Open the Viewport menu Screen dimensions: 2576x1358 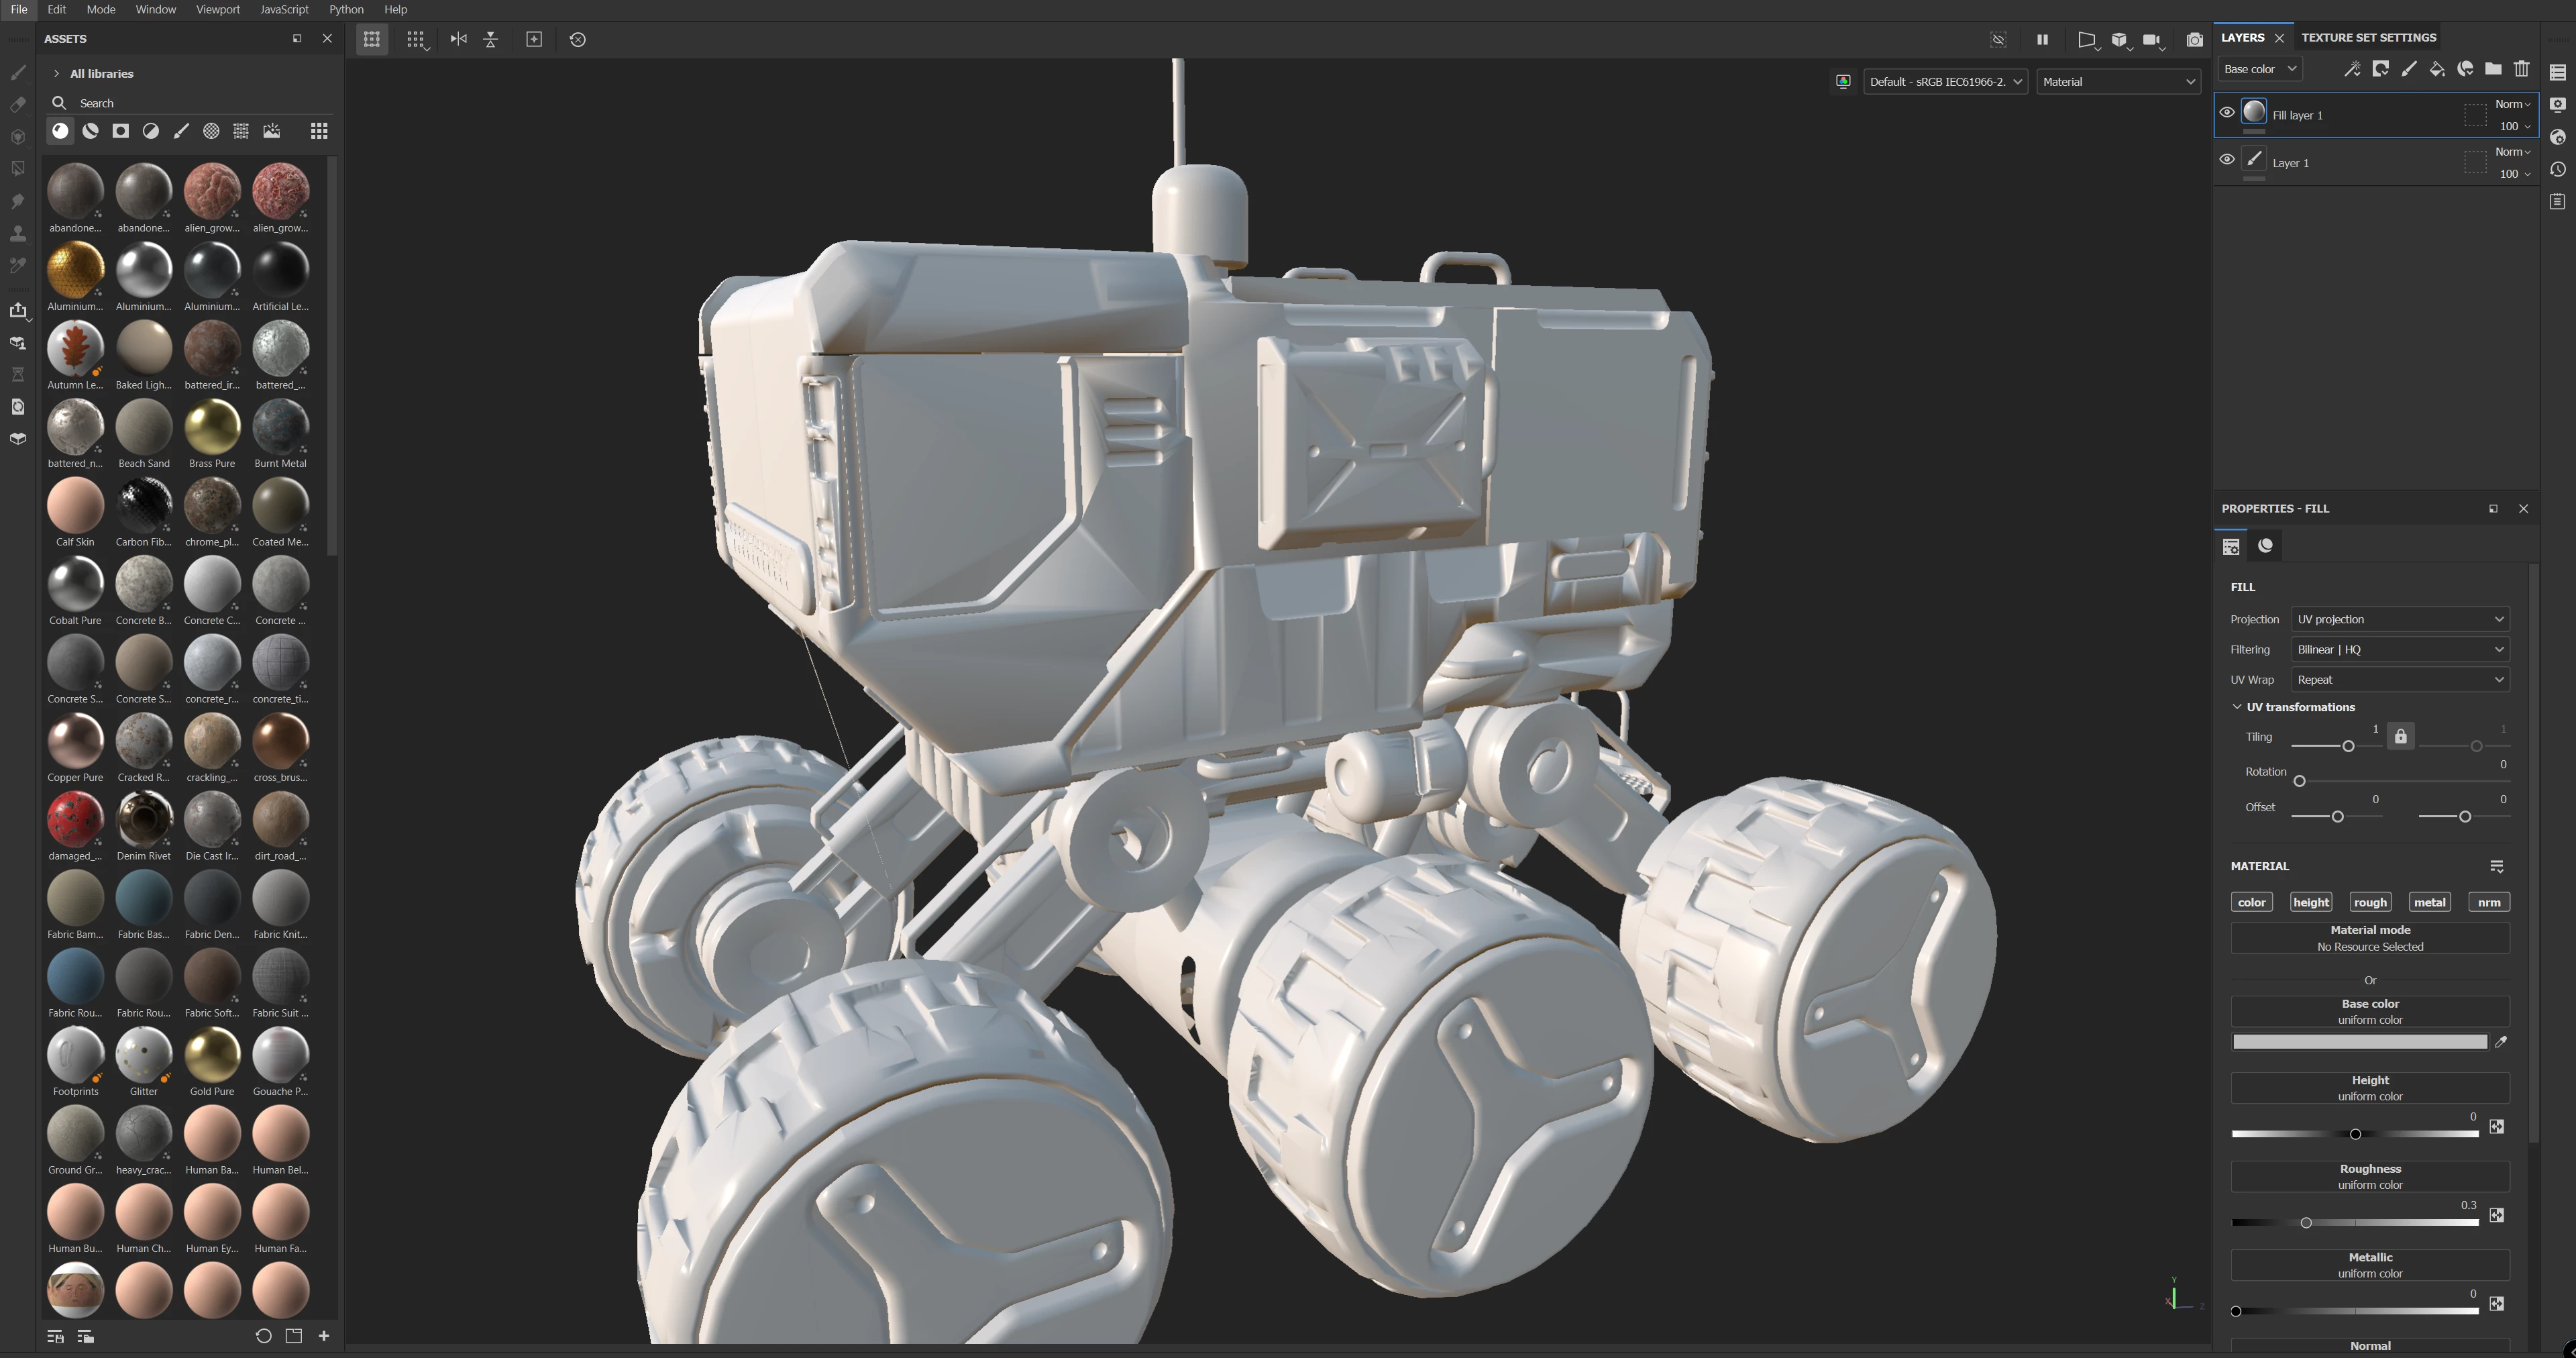(x=217, y=9)
